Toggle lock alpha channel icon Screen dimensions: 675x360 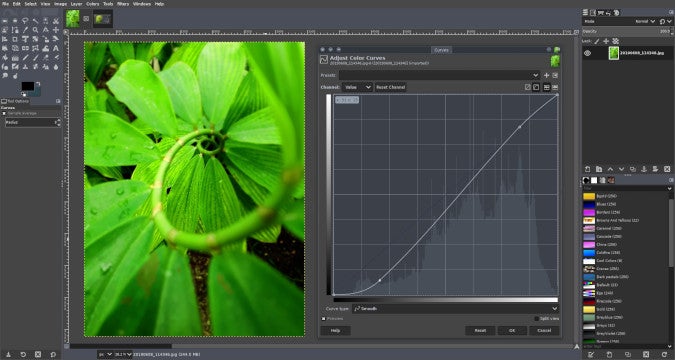click(x=616, y=41)
